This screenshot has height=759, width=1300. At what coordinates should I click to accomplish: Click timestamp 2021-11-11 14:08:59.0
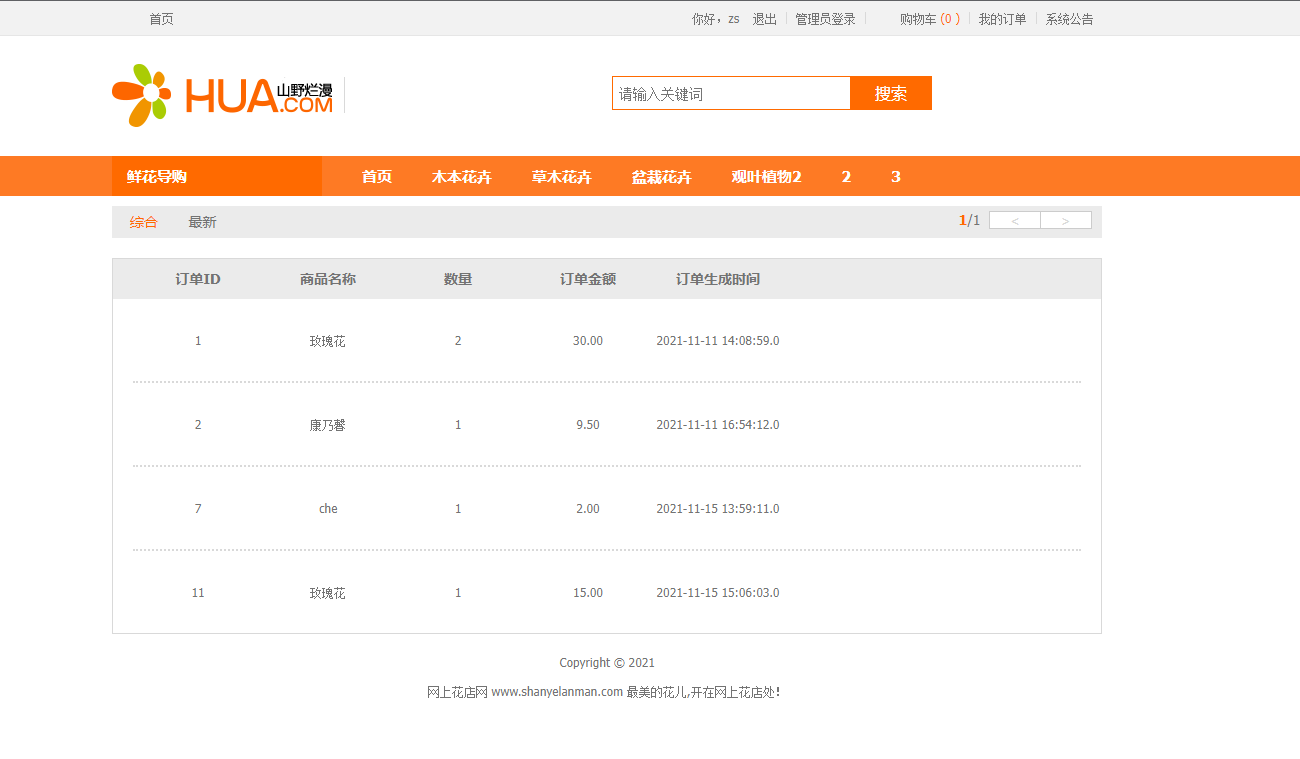[x=718, y=341]
